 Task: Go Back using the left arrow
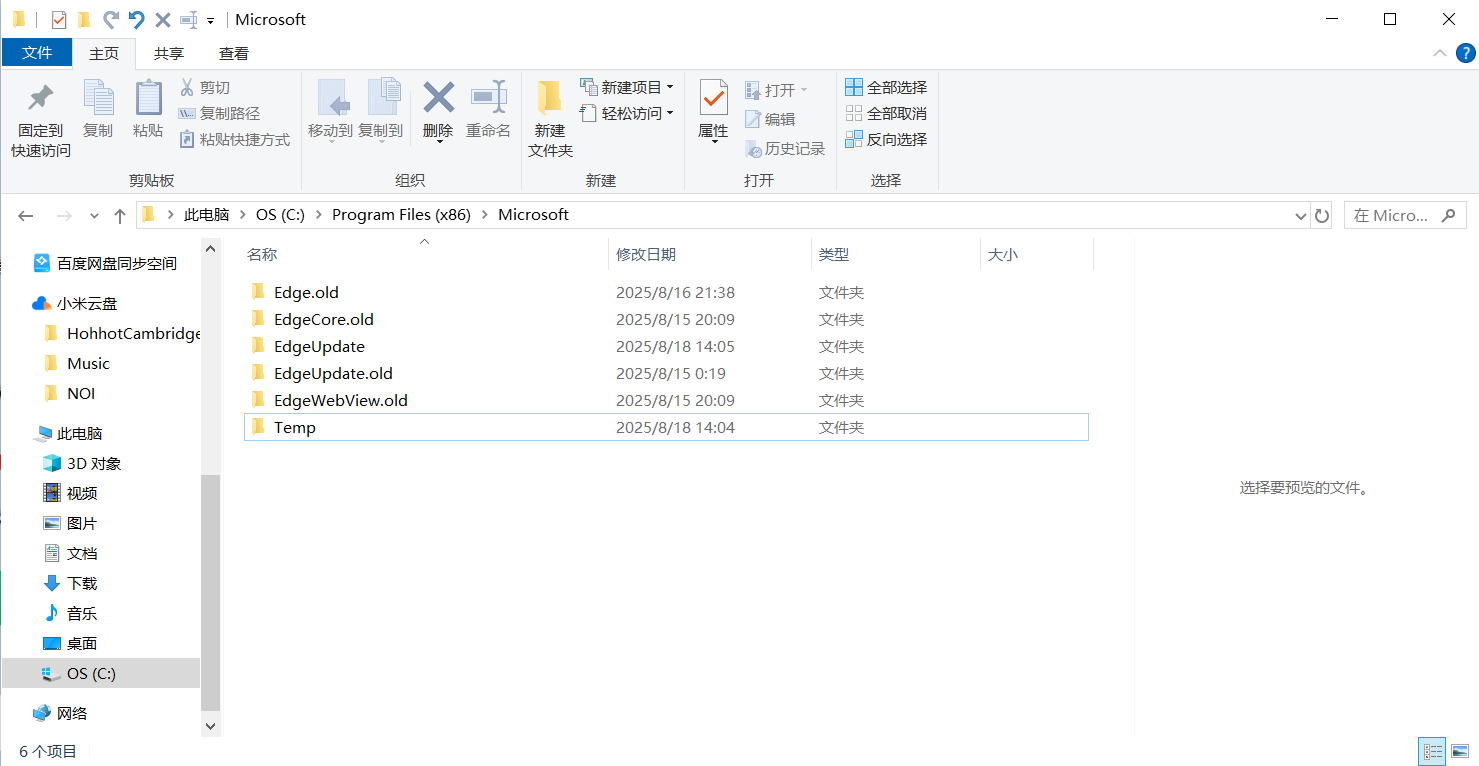click(x=26, y=215)
